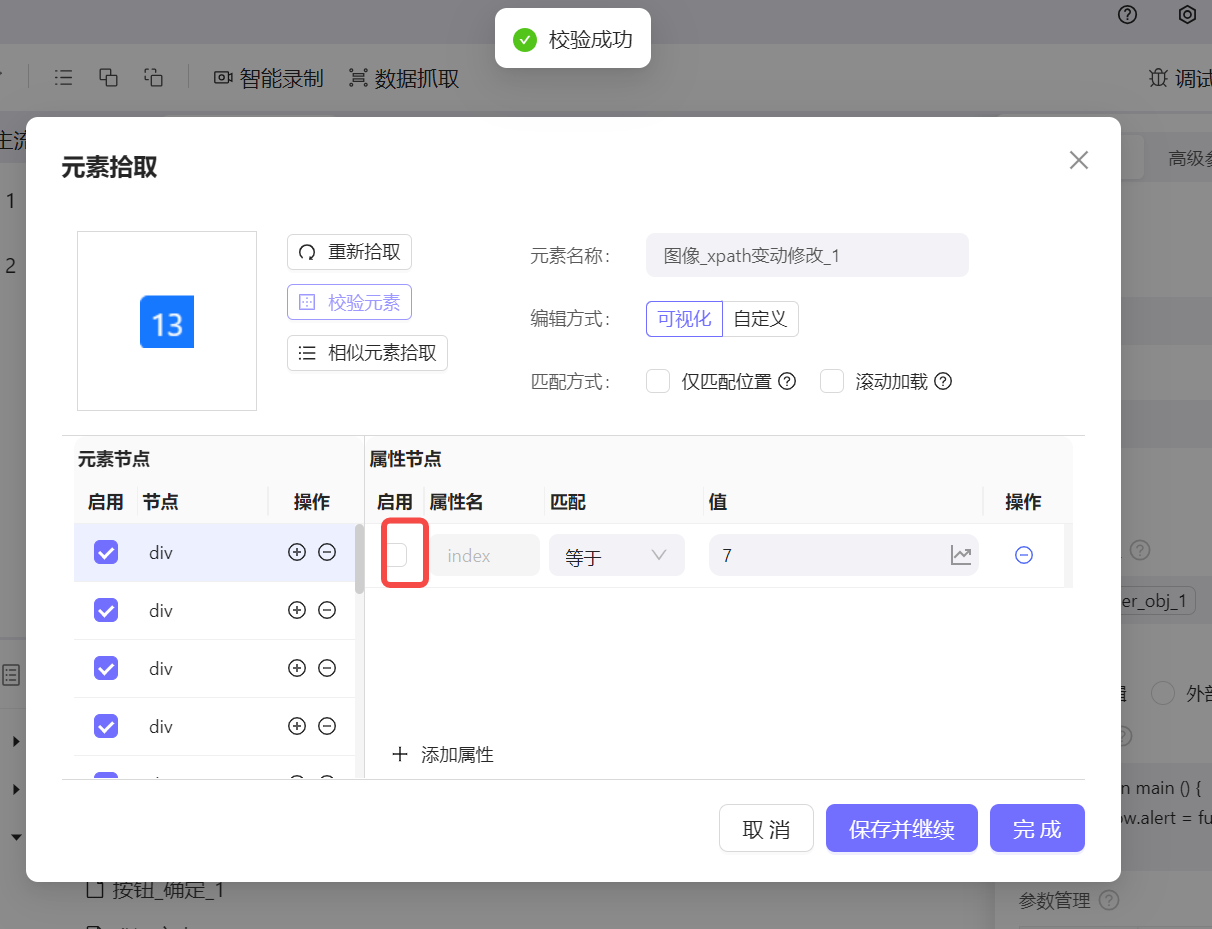Screen dimensions: 1212x929
Task: Select the 可视化 editing mode
Action: pos(684,318)
